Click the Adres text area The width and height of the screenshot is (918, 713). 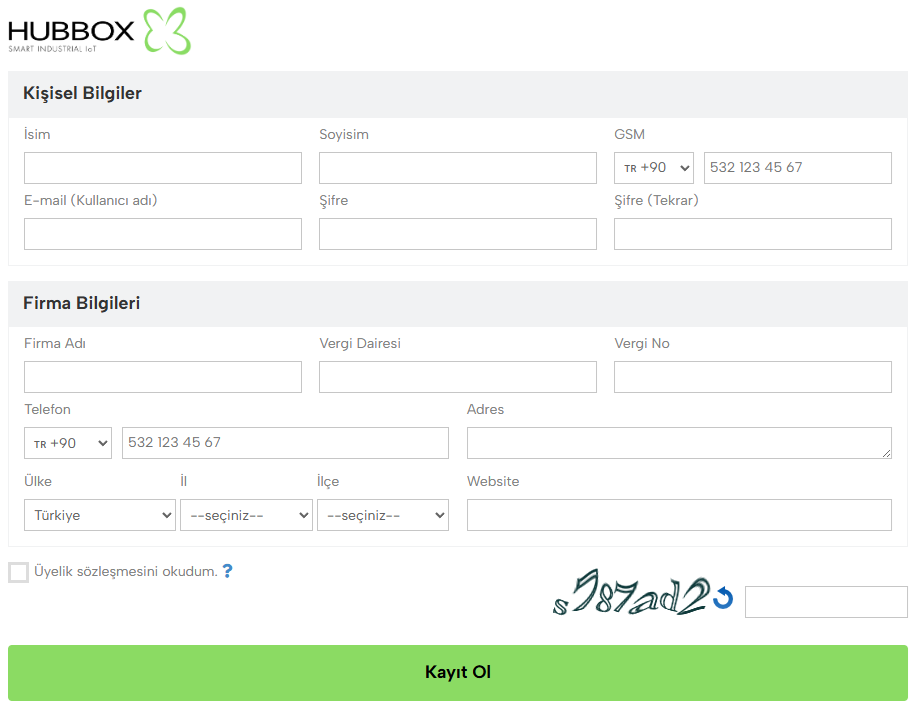click(x=679, y=443)
